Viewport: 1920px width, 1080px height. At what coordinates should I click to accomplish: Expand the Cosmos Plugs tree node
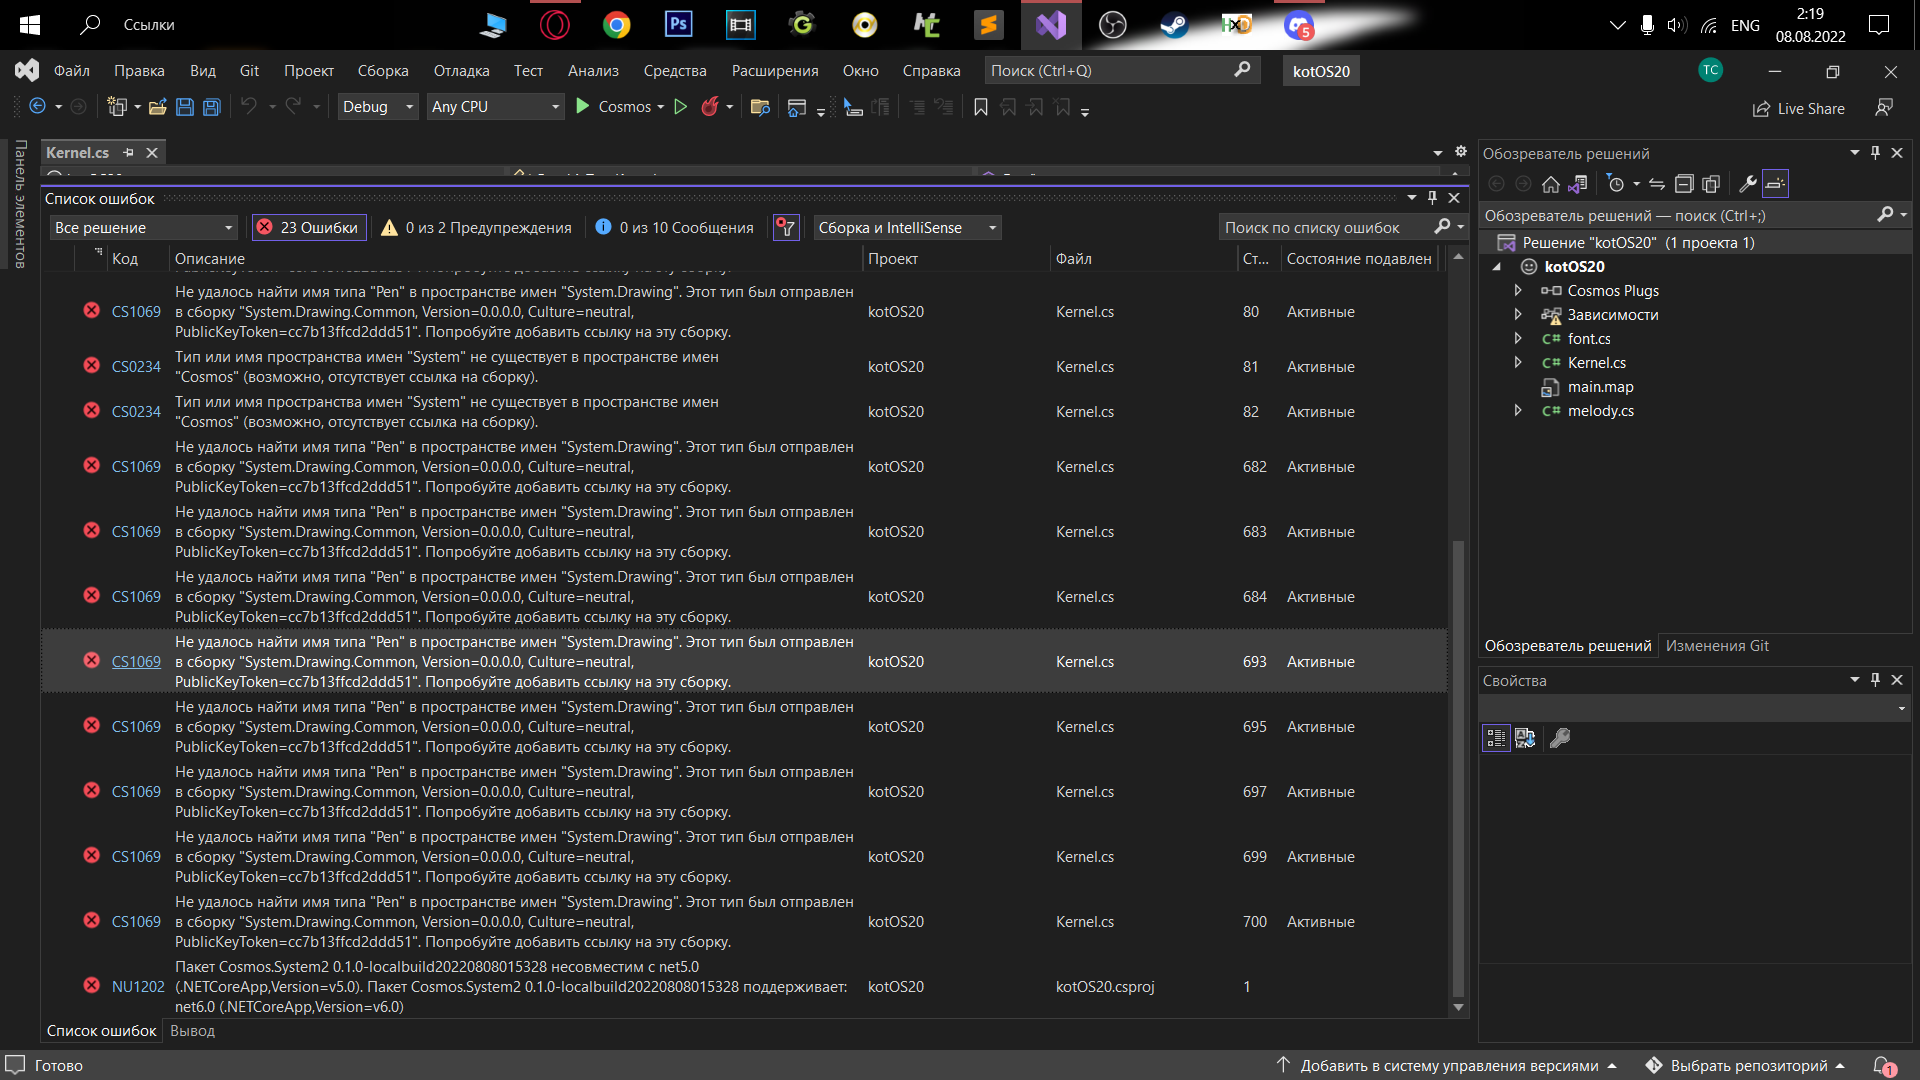click(x=1519, y=290)
